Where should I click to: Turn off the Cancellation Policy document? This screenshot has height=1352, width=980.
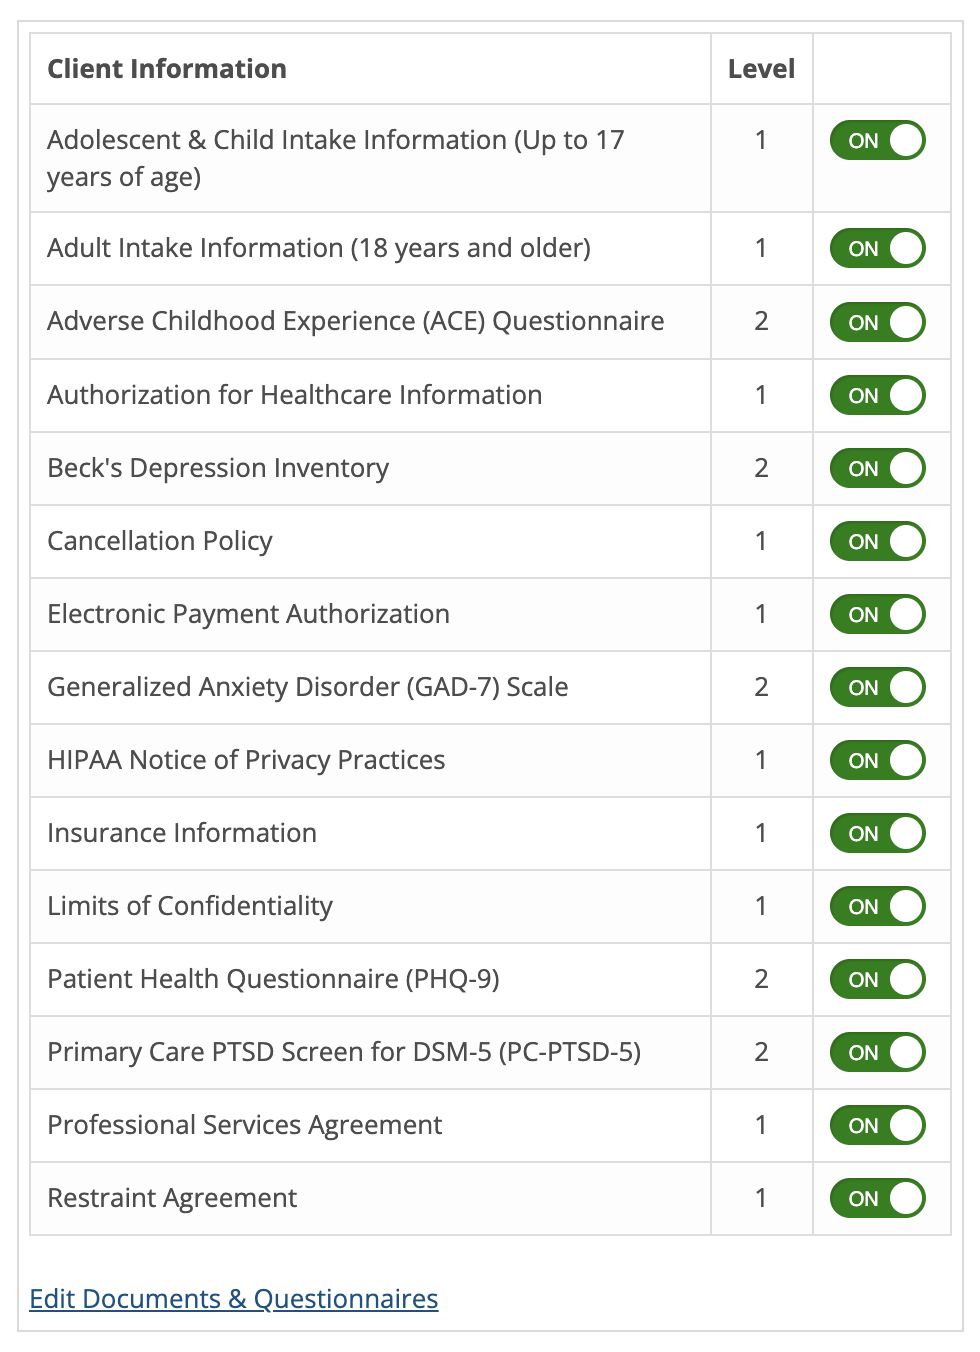point(877,541)
